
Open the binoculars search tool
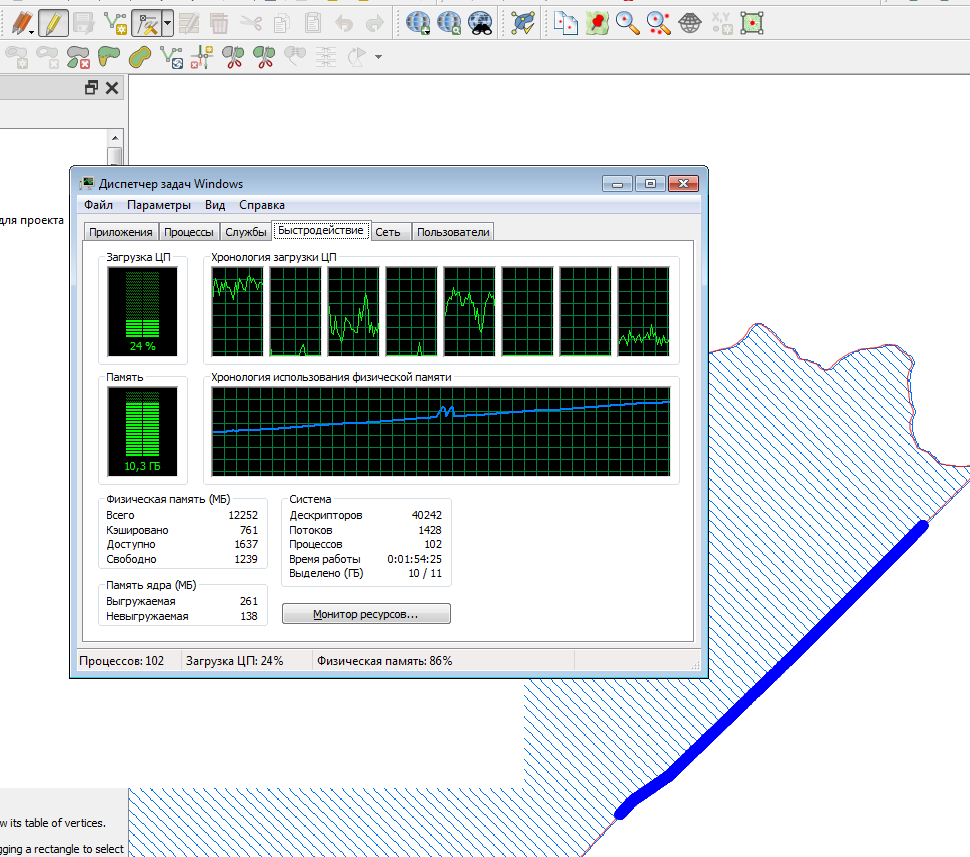point(480,22)
